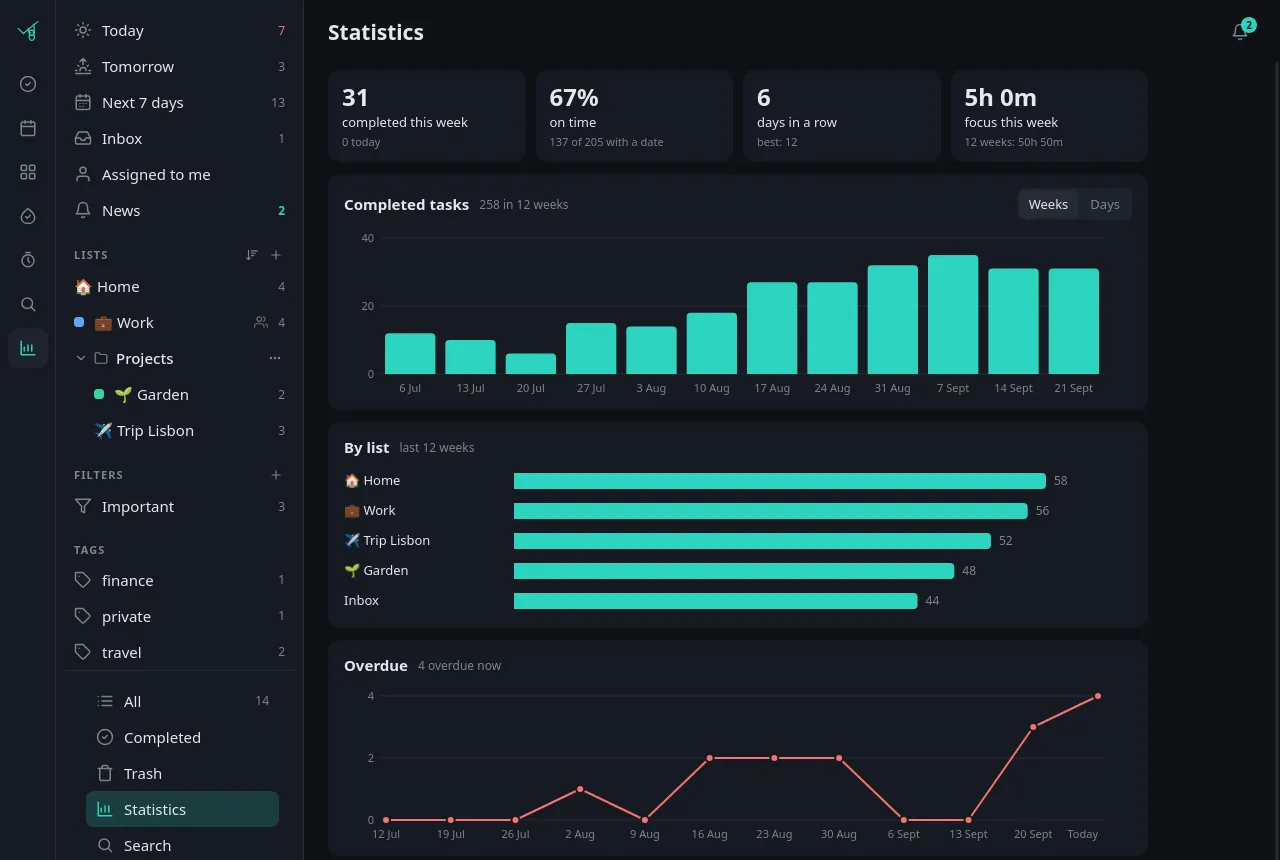Open Tomorrow smart list
Image resolution: width=1280 pixels, height=860 pixels.
tap(180, 67)
